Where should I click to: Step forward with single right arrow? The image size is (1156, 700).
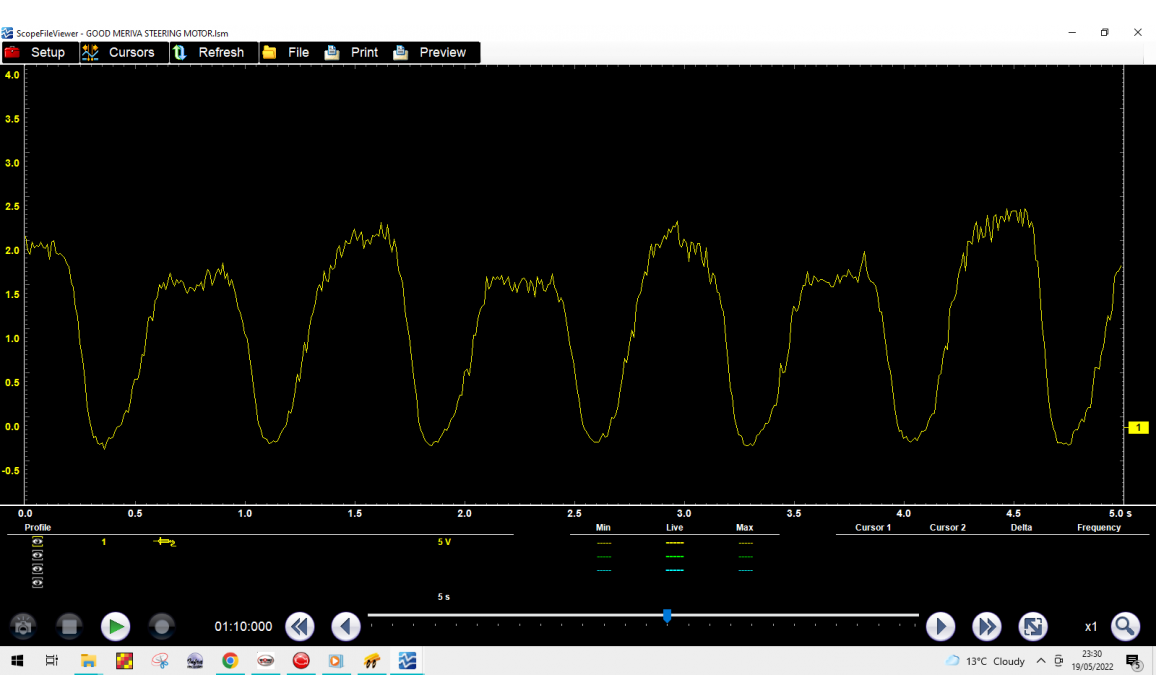click(940, 627)
